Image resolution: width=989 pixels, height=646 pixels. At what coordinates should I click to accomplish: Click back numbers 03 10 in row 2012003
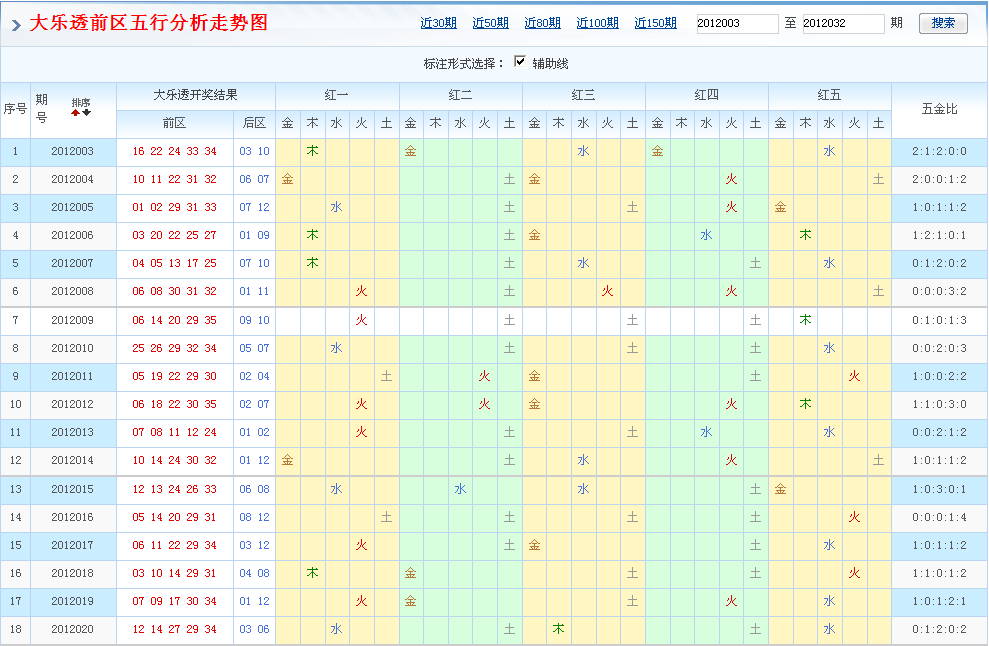click(x=254, y=151)
